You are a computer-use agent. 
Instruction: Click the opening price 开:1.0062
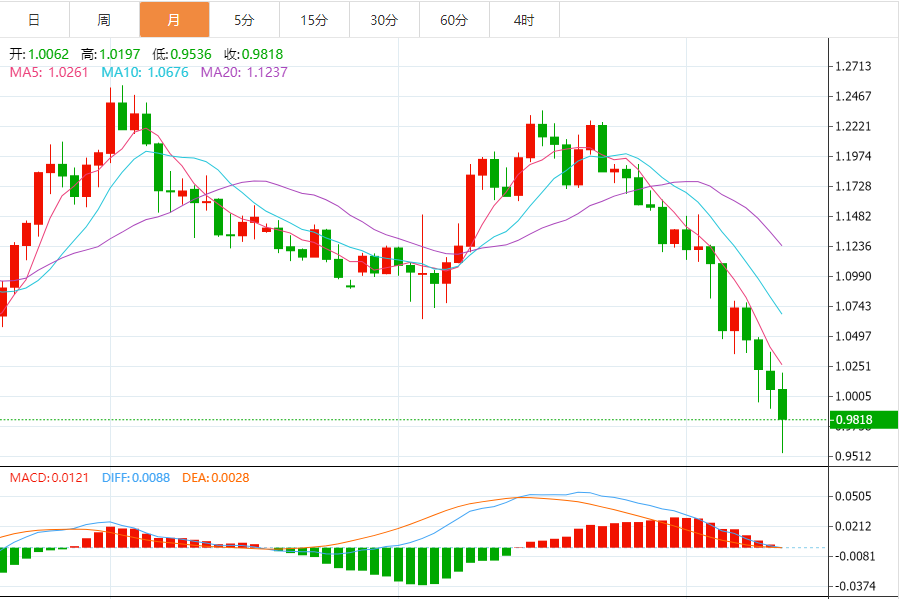pos(39,55)
